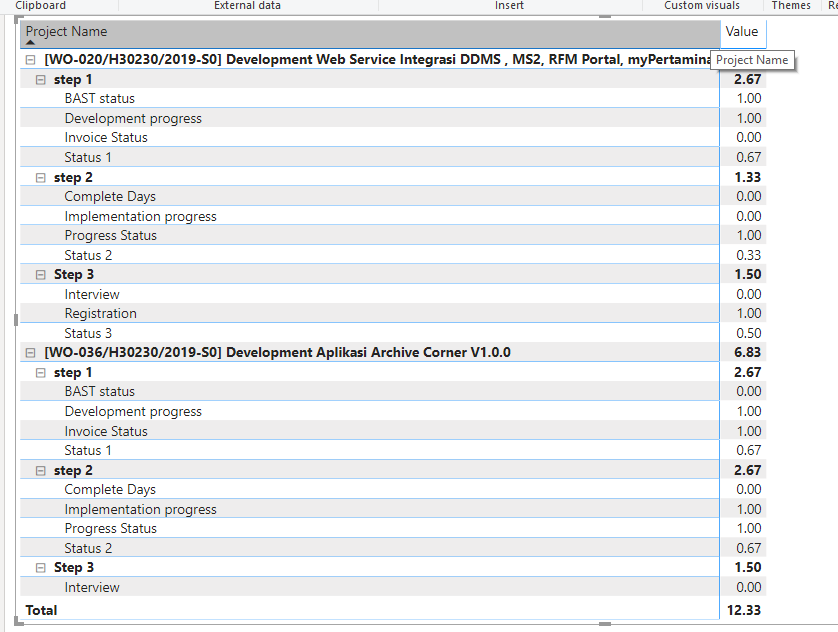Screen dimensions: 838x632
Task: Click the Value column header
Action: (x=741, y=31)
